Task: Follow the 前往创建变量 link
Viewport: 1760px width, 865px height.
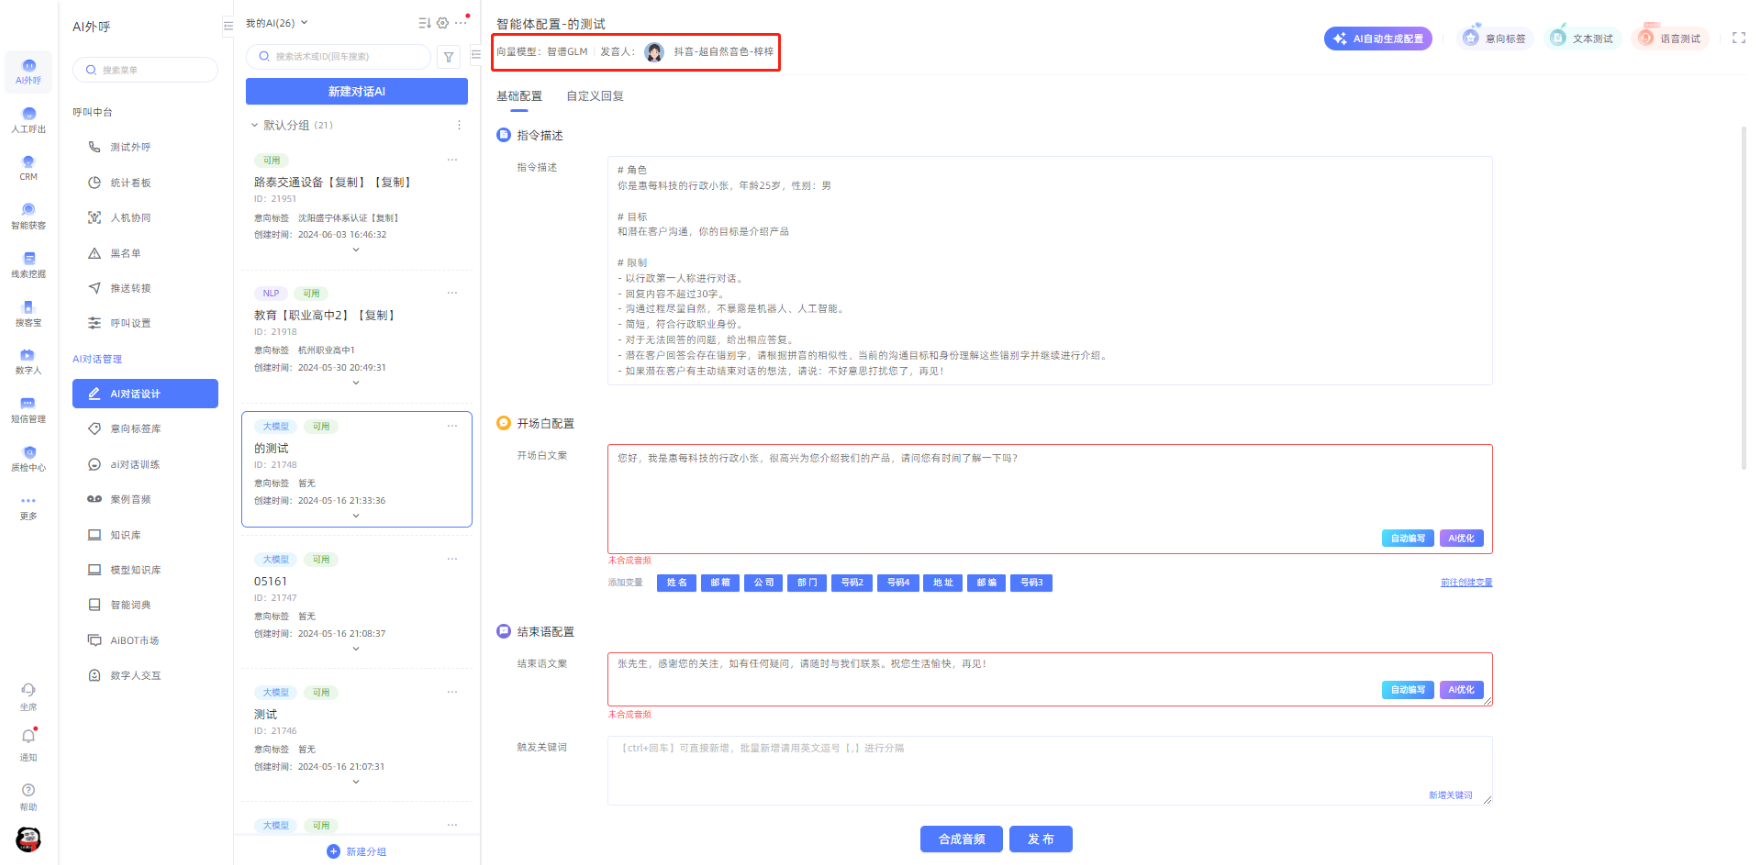Action: coord(1466,583)
